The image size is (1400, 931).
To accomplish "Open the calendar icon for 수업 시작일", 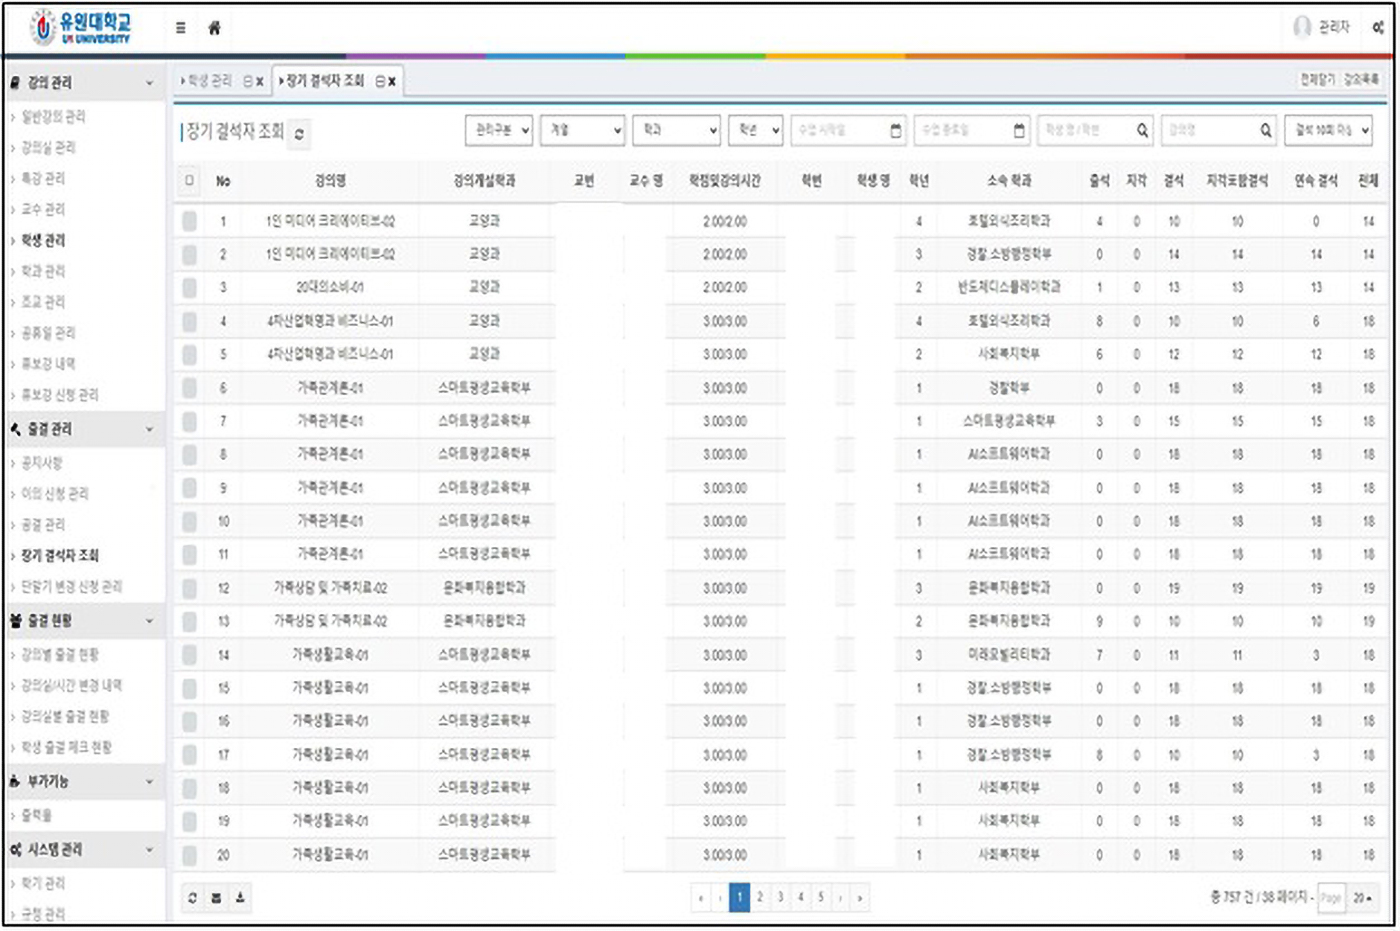I will coord(896,130).
